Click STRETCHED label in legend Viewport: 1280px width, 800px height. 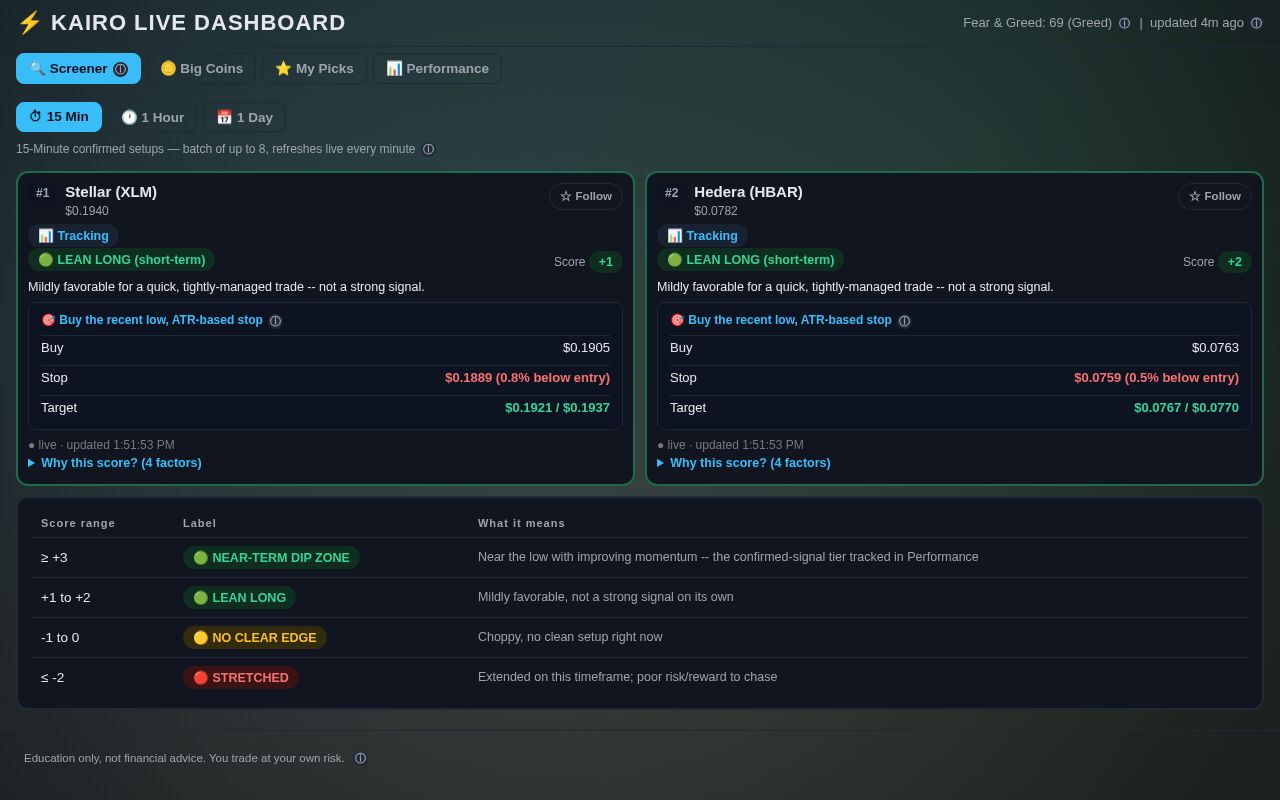(241, 678)
